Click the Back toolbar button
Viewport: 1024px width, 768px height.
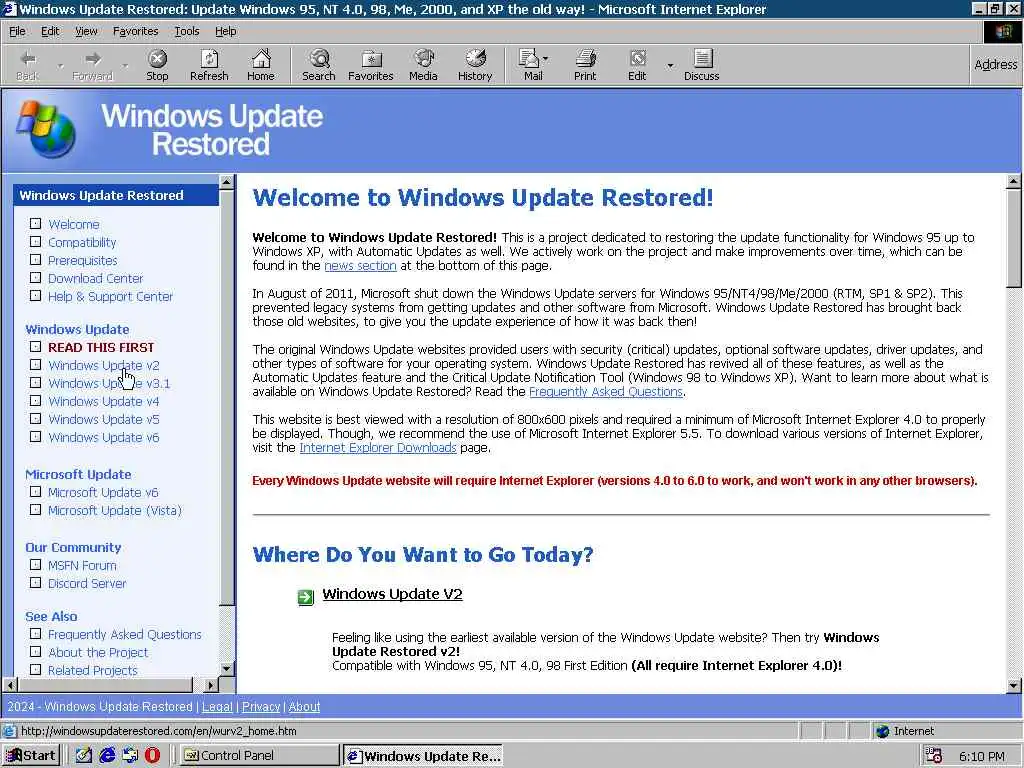point(27,65)
